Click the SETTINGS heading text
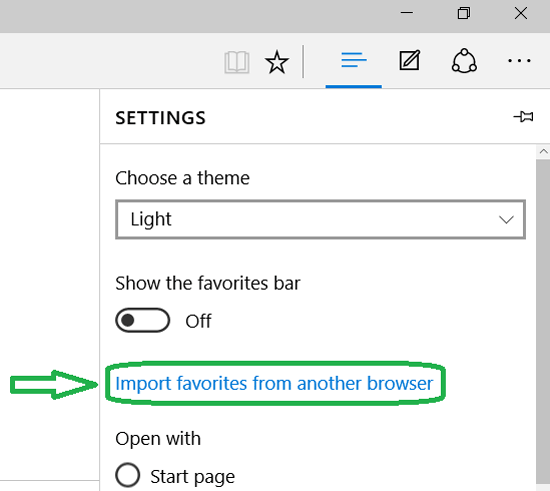This screenshot has width=550, height=491. click(160, 118)
